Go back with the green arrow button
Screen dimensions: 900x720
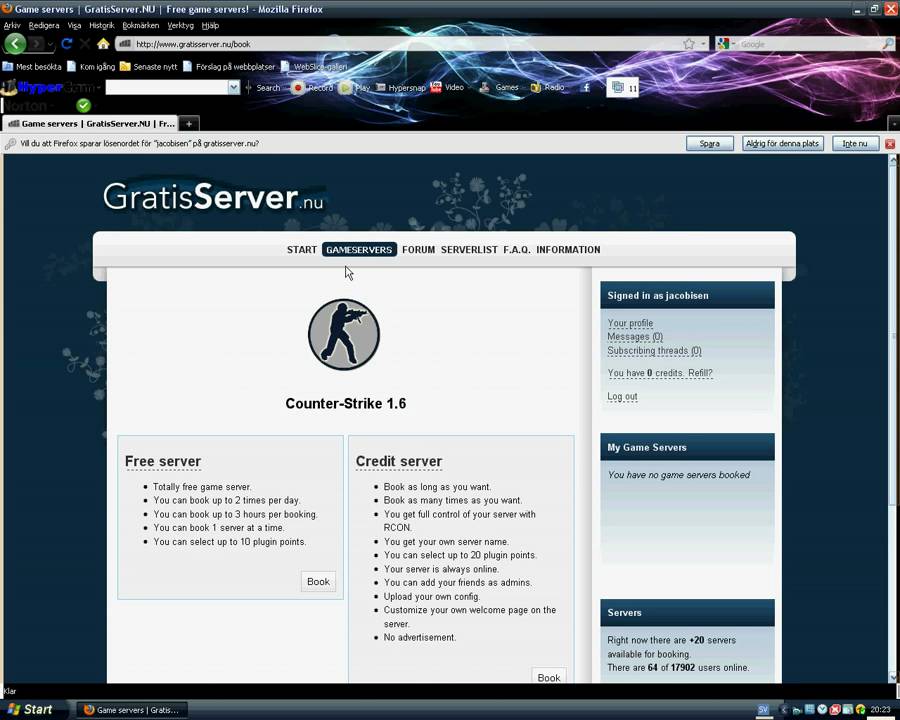tap(15, 44)
